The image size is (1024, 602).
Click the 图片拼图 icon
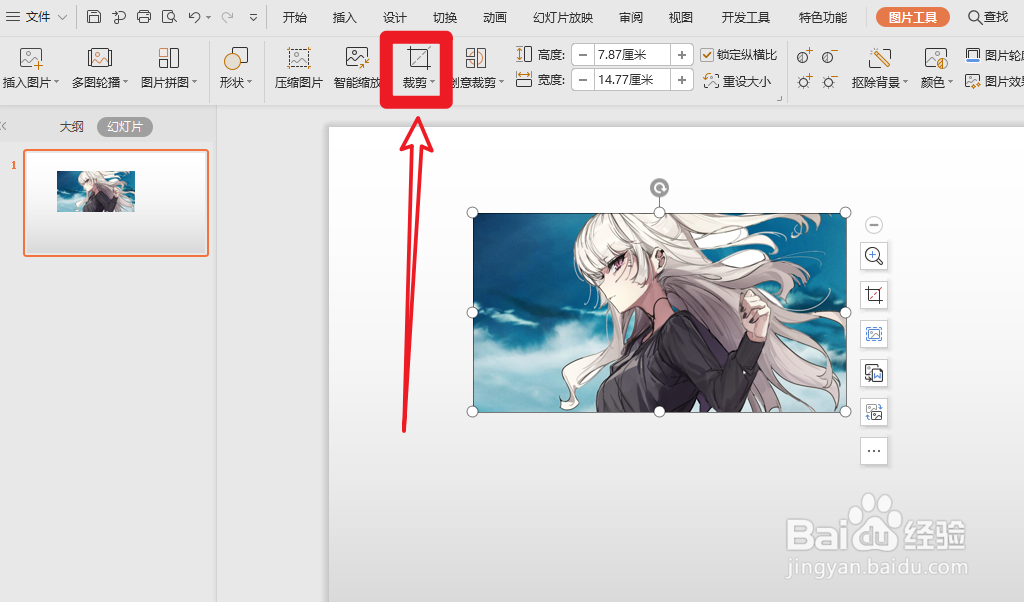tap(168, 59)
